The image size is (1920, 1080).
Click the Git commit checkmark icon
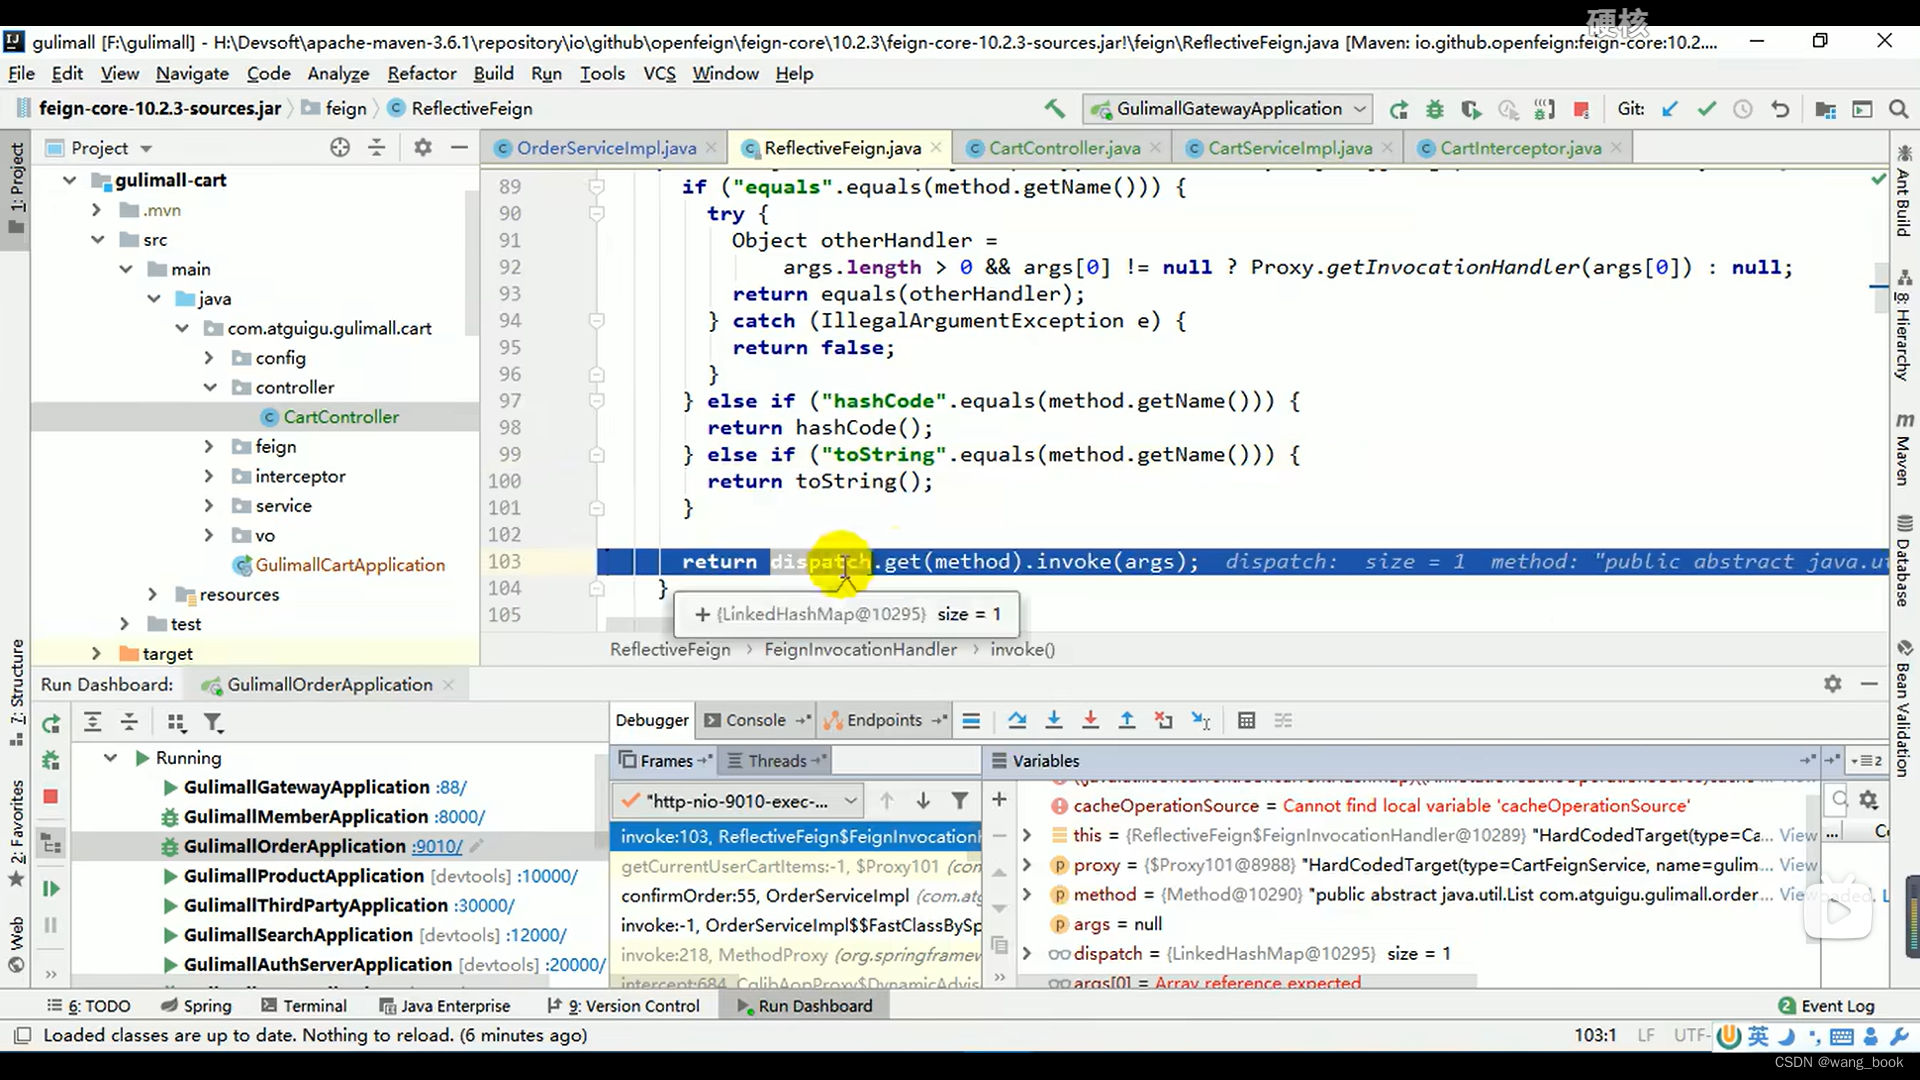pos(1706,109)
